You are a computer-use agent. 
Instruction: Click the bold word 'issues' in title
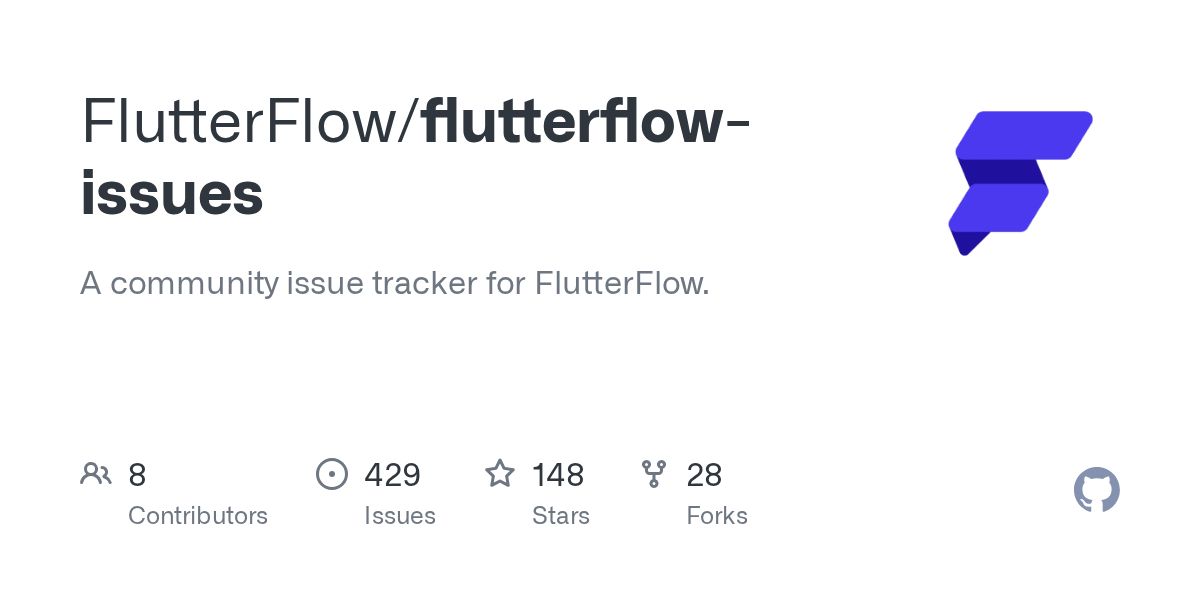click(172, 193)
